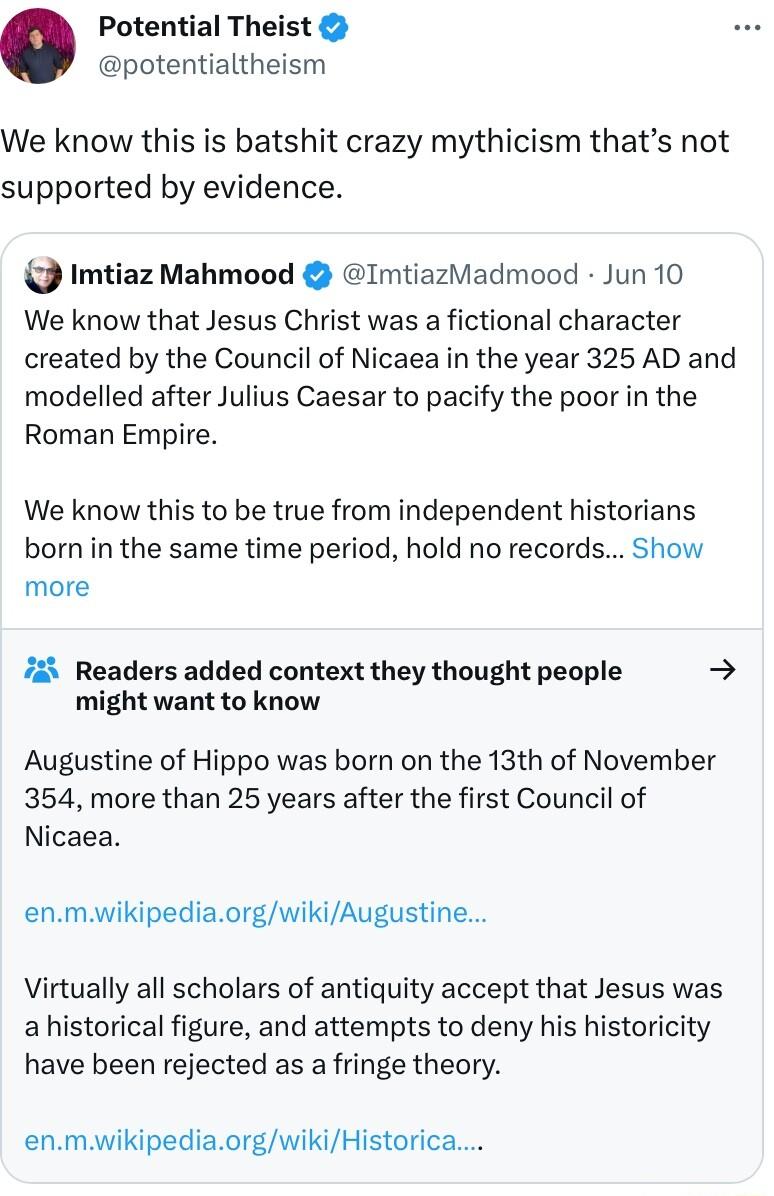Click the @potentialtheism handle
774x1196 pixels.
pos(211,64)
